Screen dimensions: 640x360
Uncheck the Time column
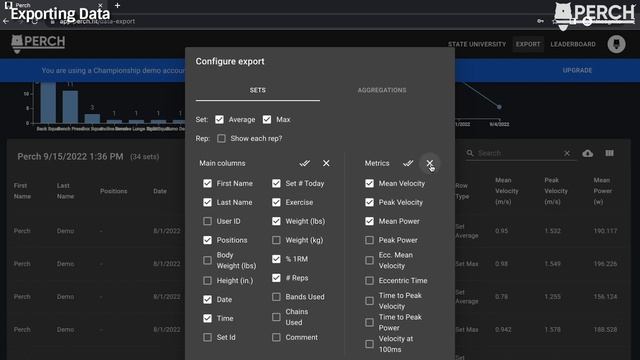[x=207, y=318]
